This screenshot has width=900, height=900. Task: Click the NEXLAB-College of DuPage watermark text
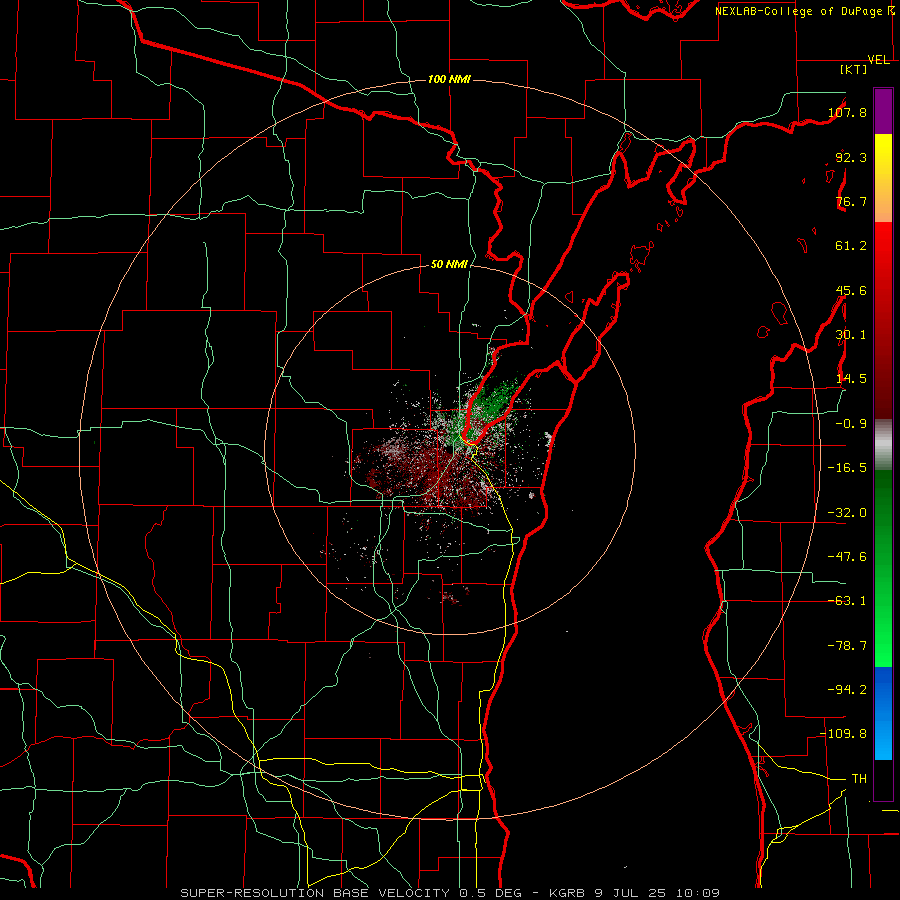[800, 11]
